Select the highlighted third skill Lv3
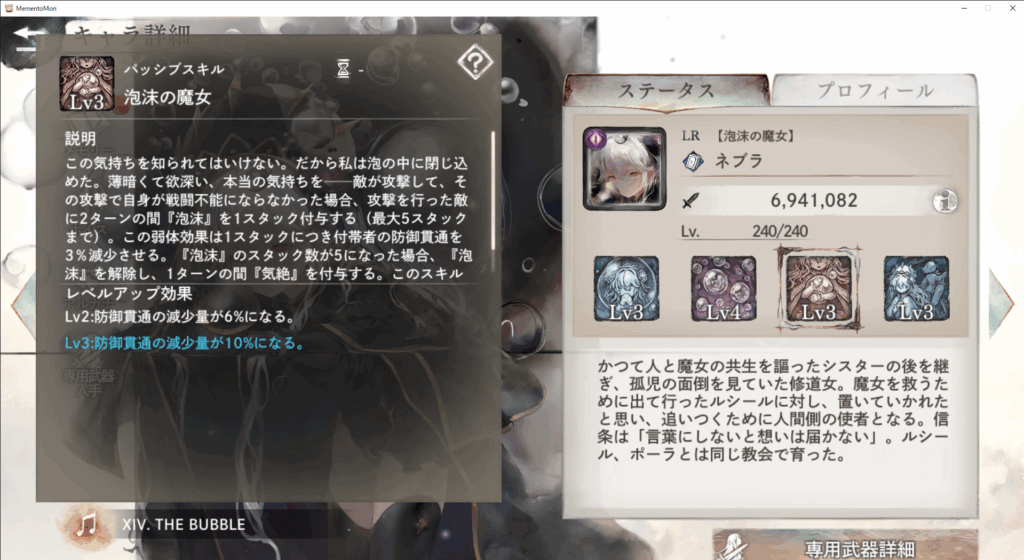1024x560 pixels. coord(818,288)
